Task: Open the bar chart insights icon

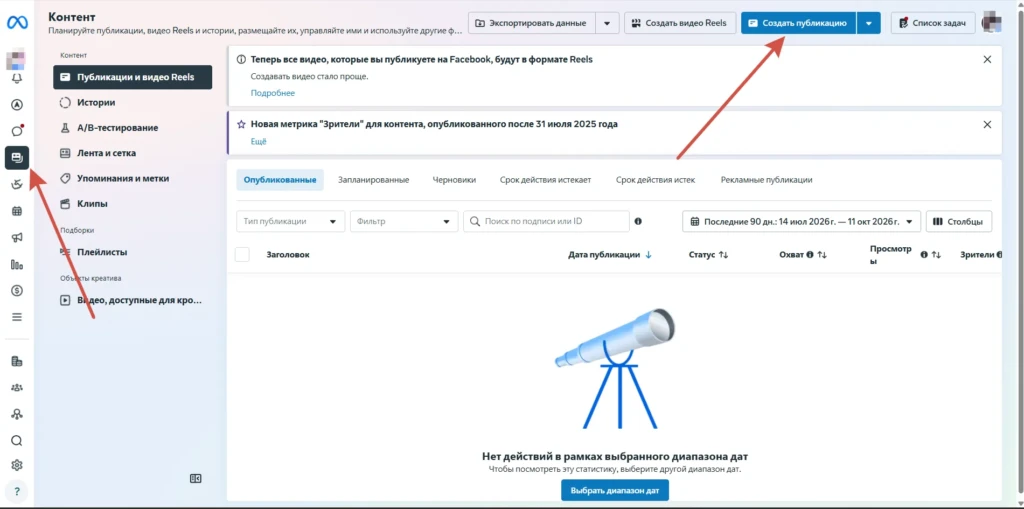Action: 17,265
